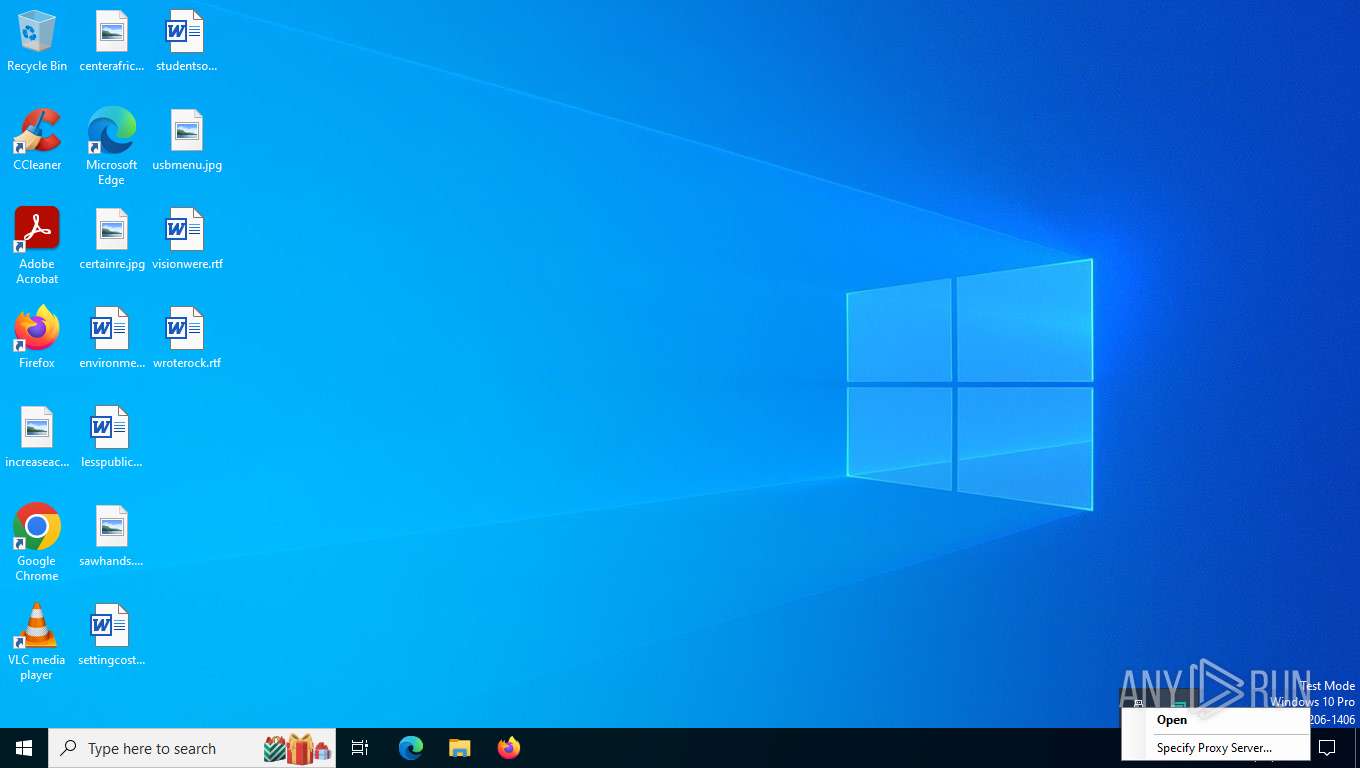Launch Firefox from the taskbar

(x=509, y=748)
